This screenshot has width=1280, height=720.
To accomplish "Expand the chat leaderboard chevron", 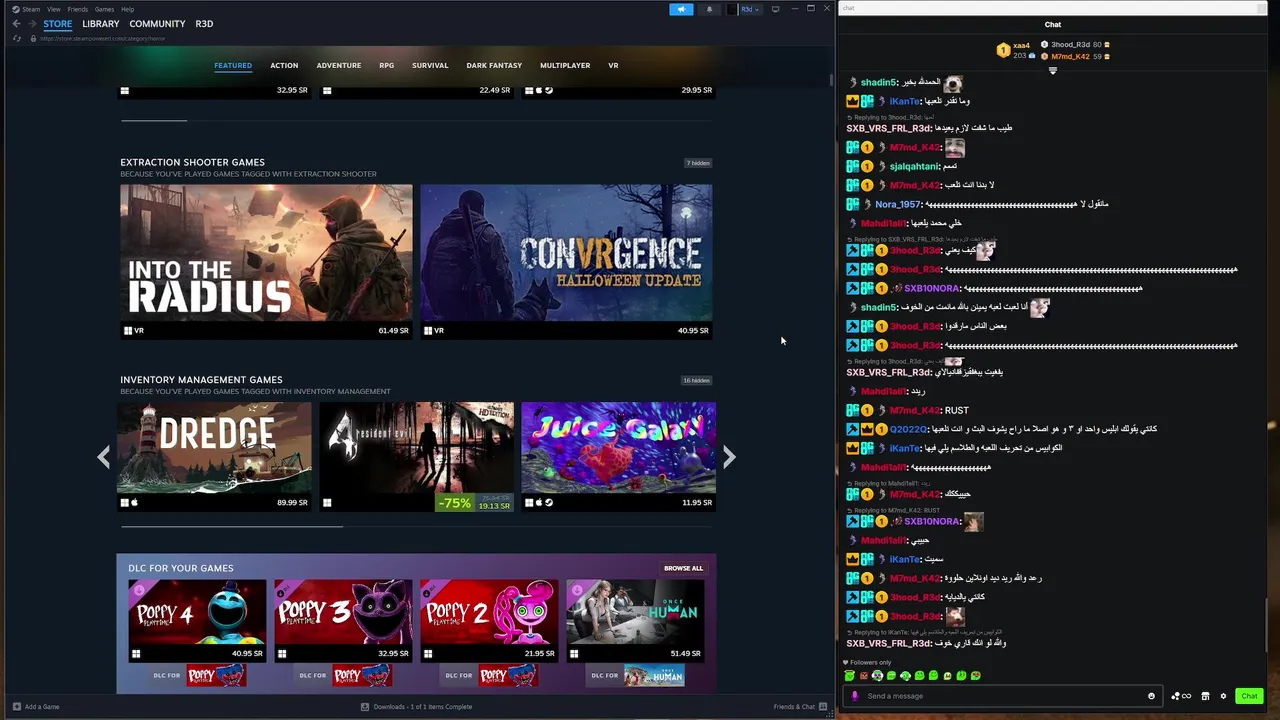I will point(1052,70).
